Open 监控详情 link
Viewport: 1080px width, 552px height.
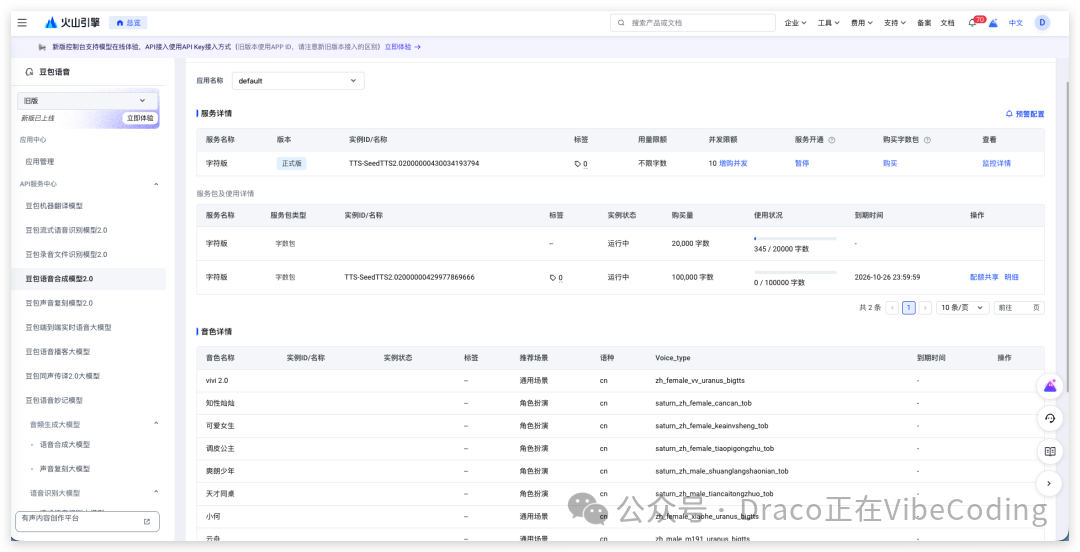997,163
